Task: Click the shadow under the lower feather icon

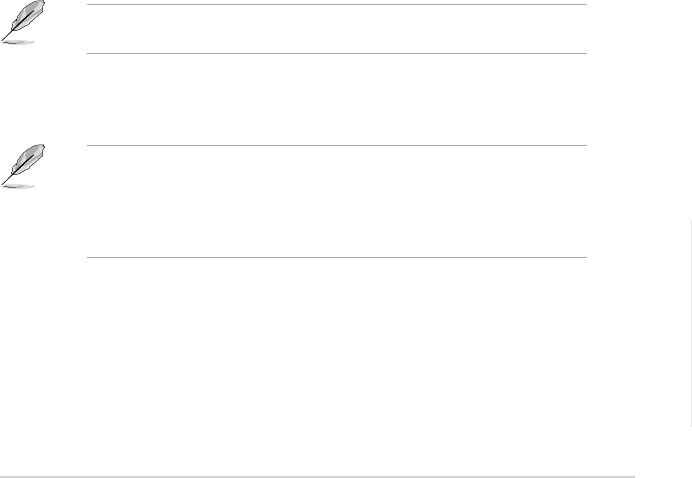Action: point(17,185)
